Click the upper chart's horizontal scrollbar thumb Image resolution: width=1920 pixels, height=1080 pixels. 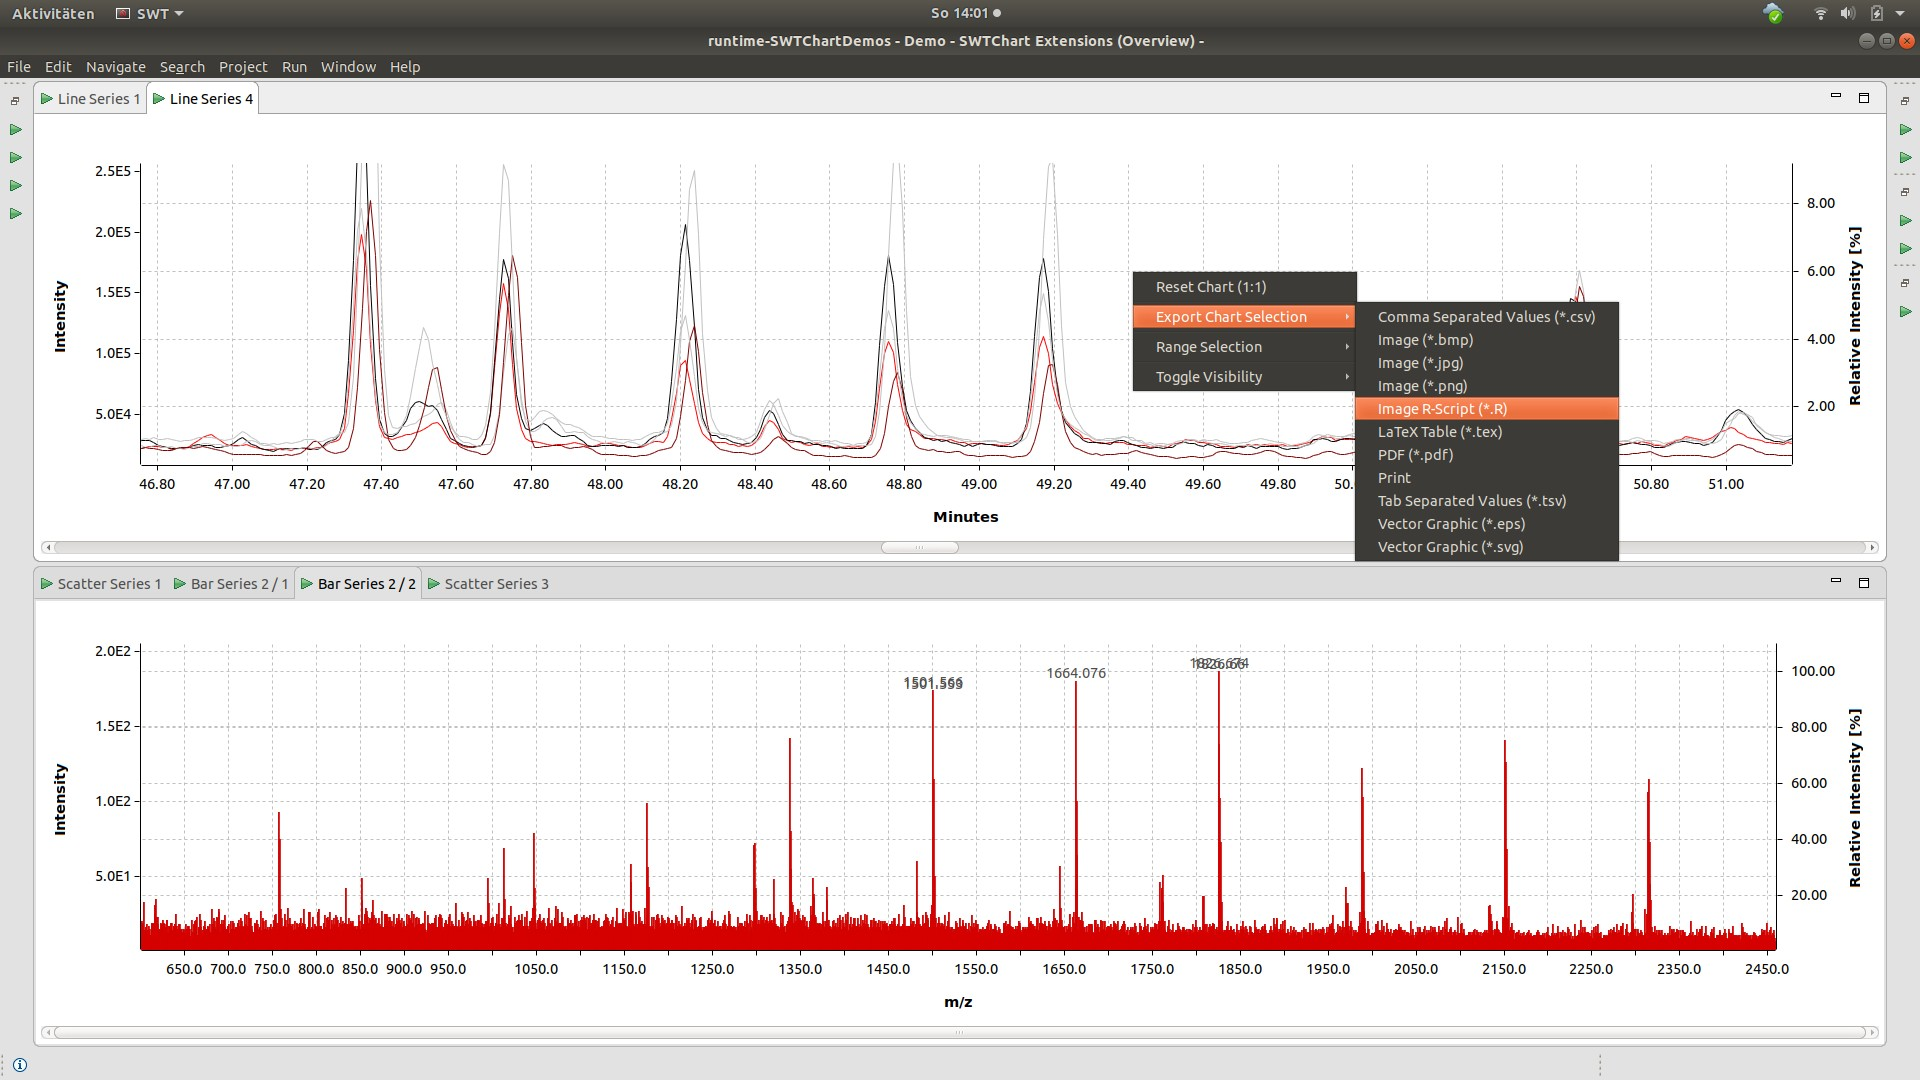919,547
